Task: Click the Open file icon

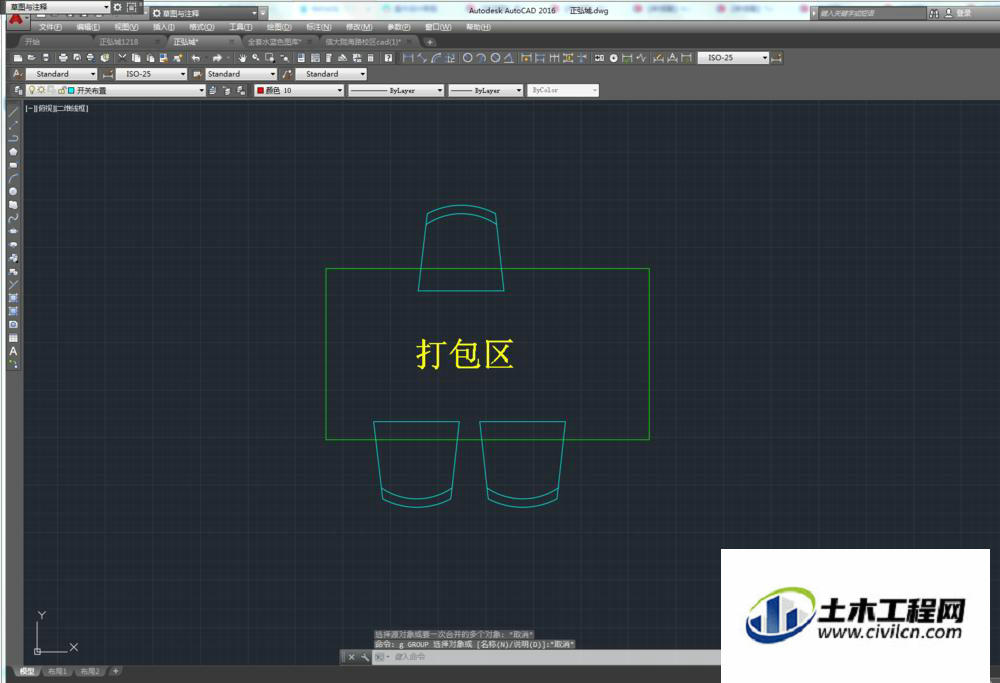Action: click(x=31, y=58)
